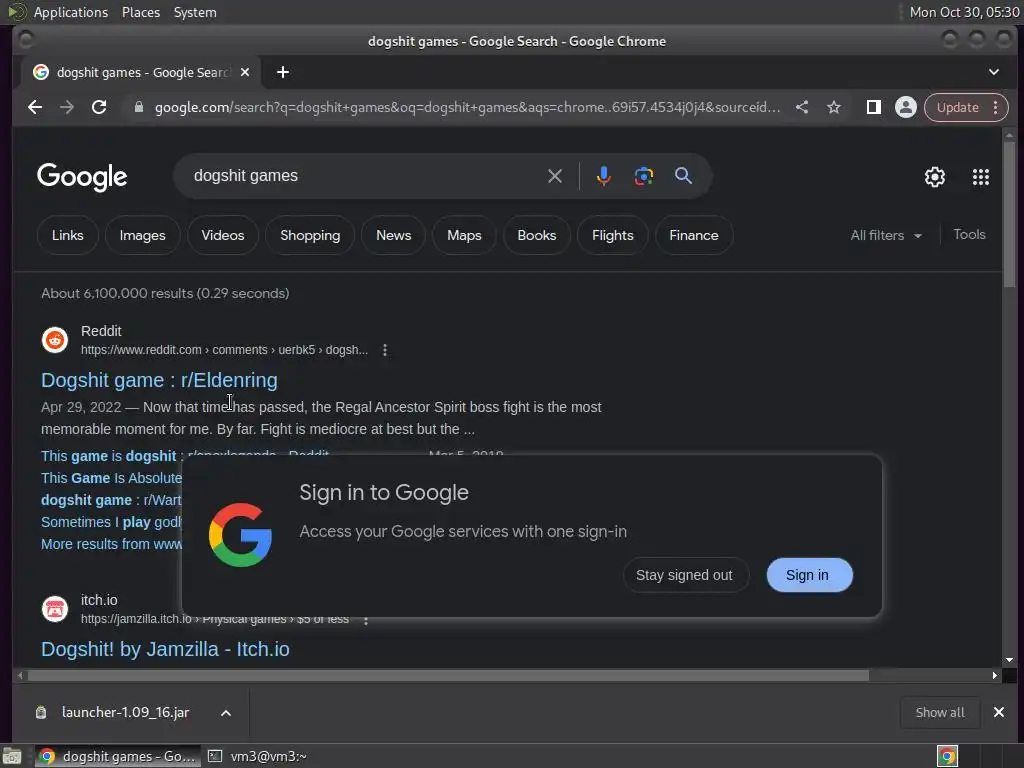Select the Maps filter chip

464,235
